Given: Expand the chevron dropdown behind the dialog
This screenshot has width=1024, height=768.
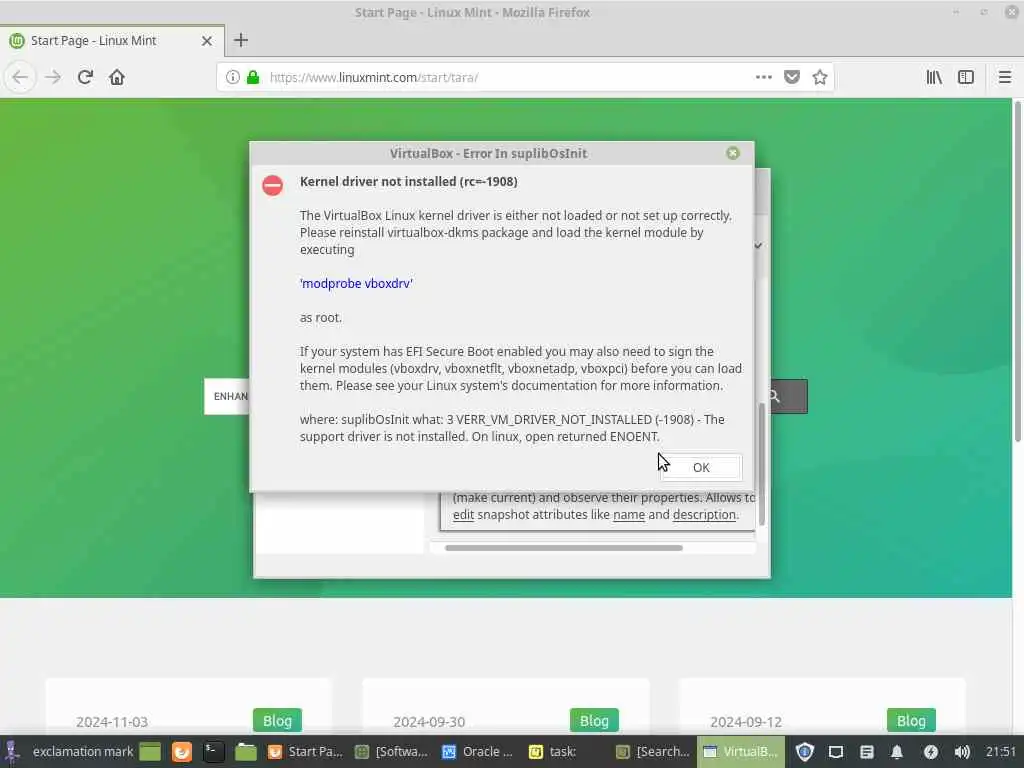Looking at the screenshot, I should pyautogui.click(x=758, y=246).
